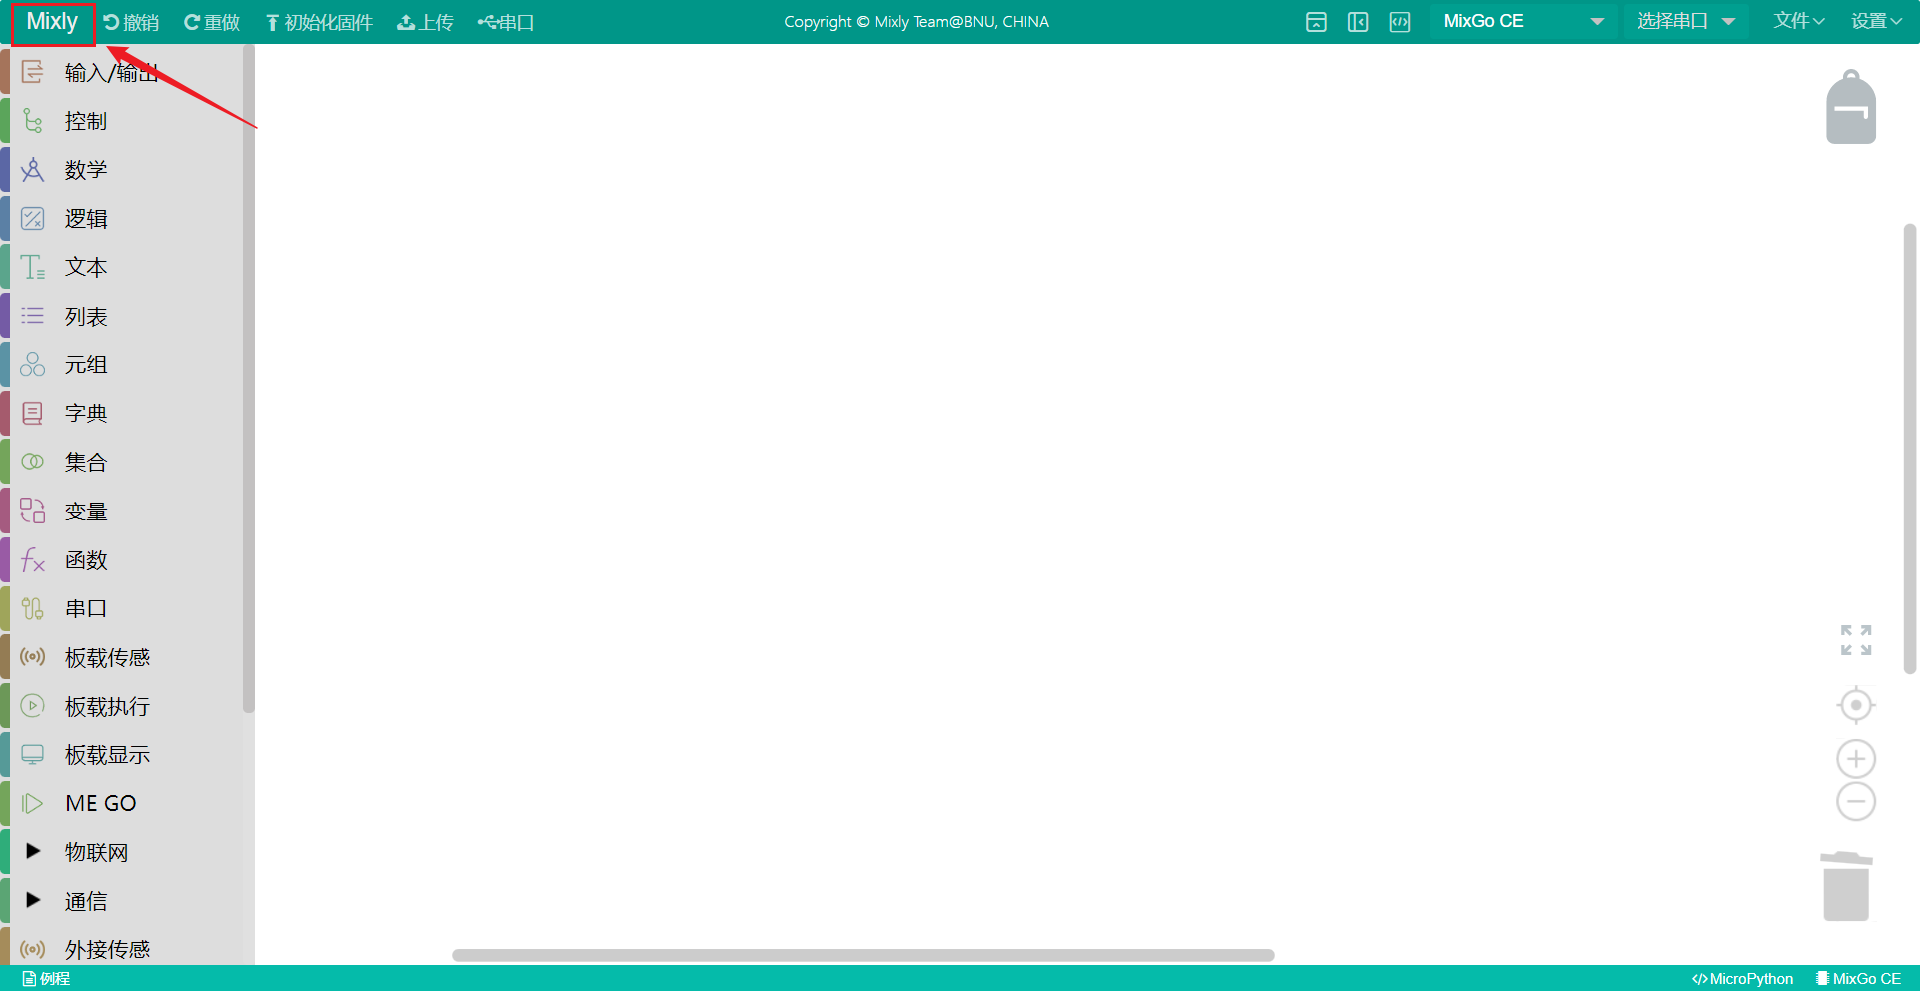Click the fit-to-screen arrows icon

(1856, 640)
